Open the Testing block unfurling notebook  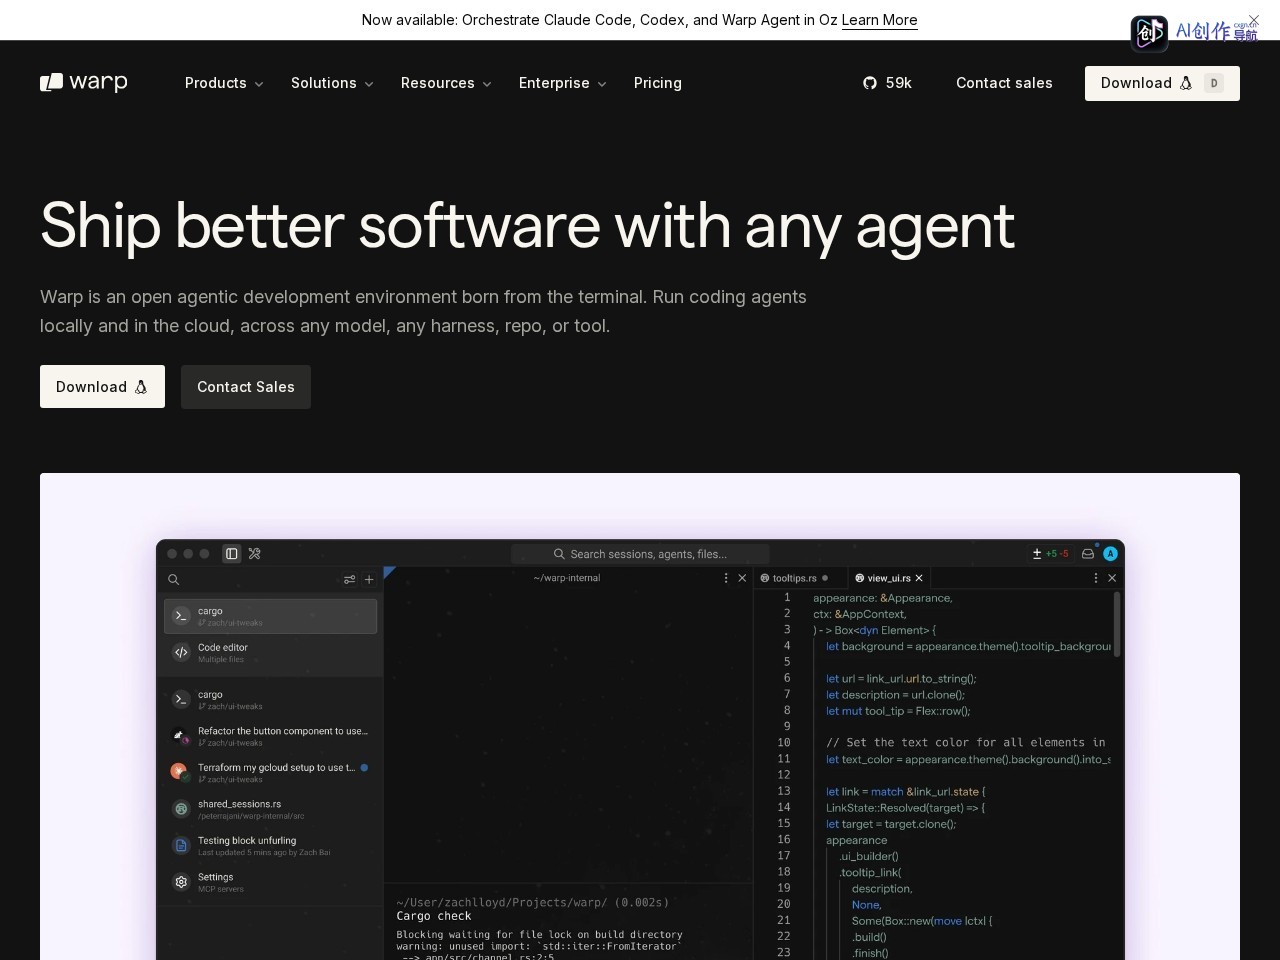click(270, 846)
